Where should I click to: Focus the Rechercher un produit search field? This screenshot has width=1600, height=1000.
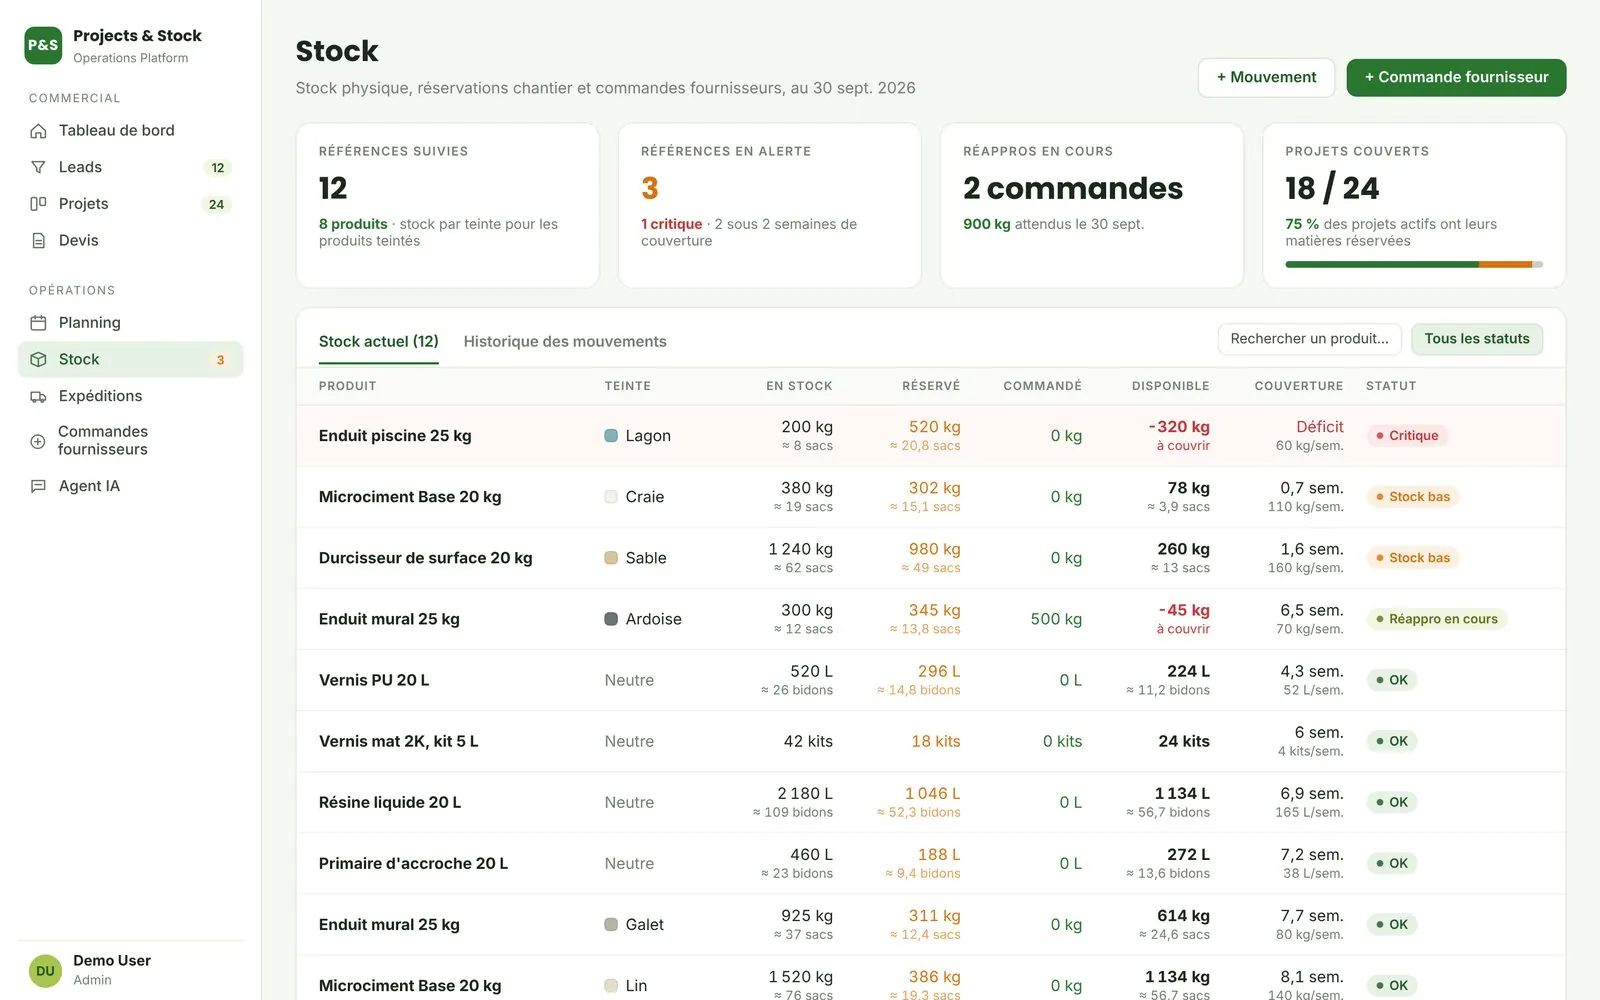1309,339
